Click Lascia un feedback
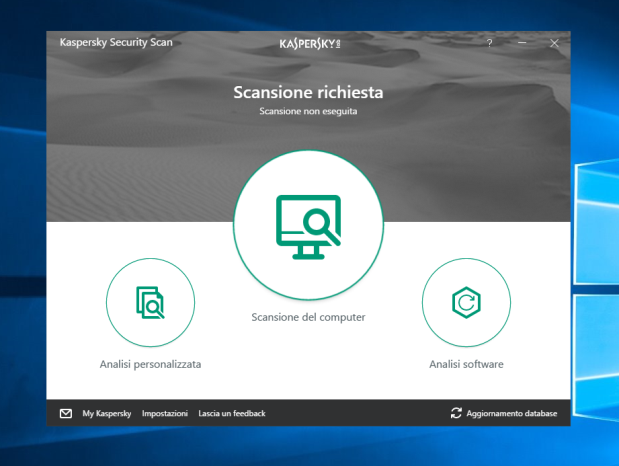Image resolution: width=619 pixels, height=466 pixels. pyautogui.click(x=232, y=413)
